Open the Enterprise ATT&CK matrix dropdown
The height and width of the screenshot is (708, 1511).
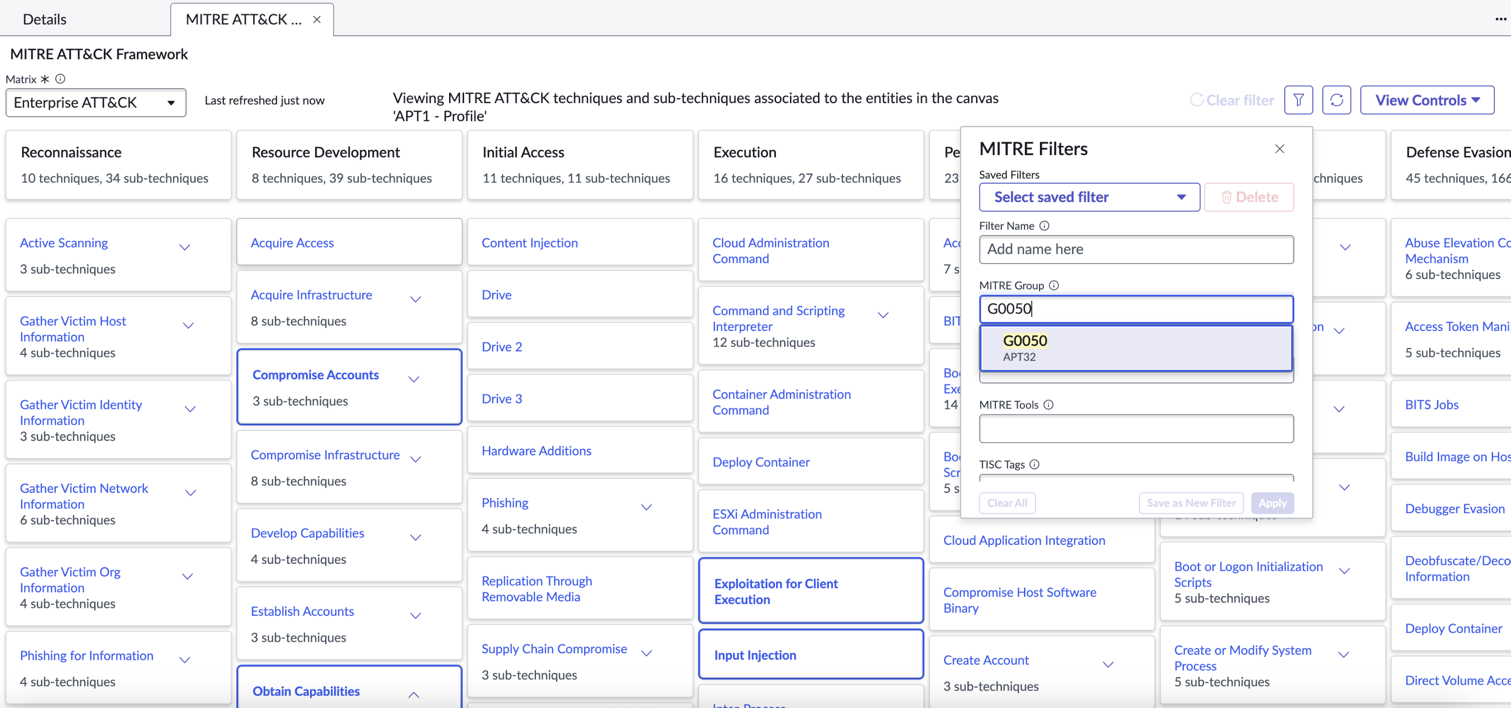click(x=96, y=102)
